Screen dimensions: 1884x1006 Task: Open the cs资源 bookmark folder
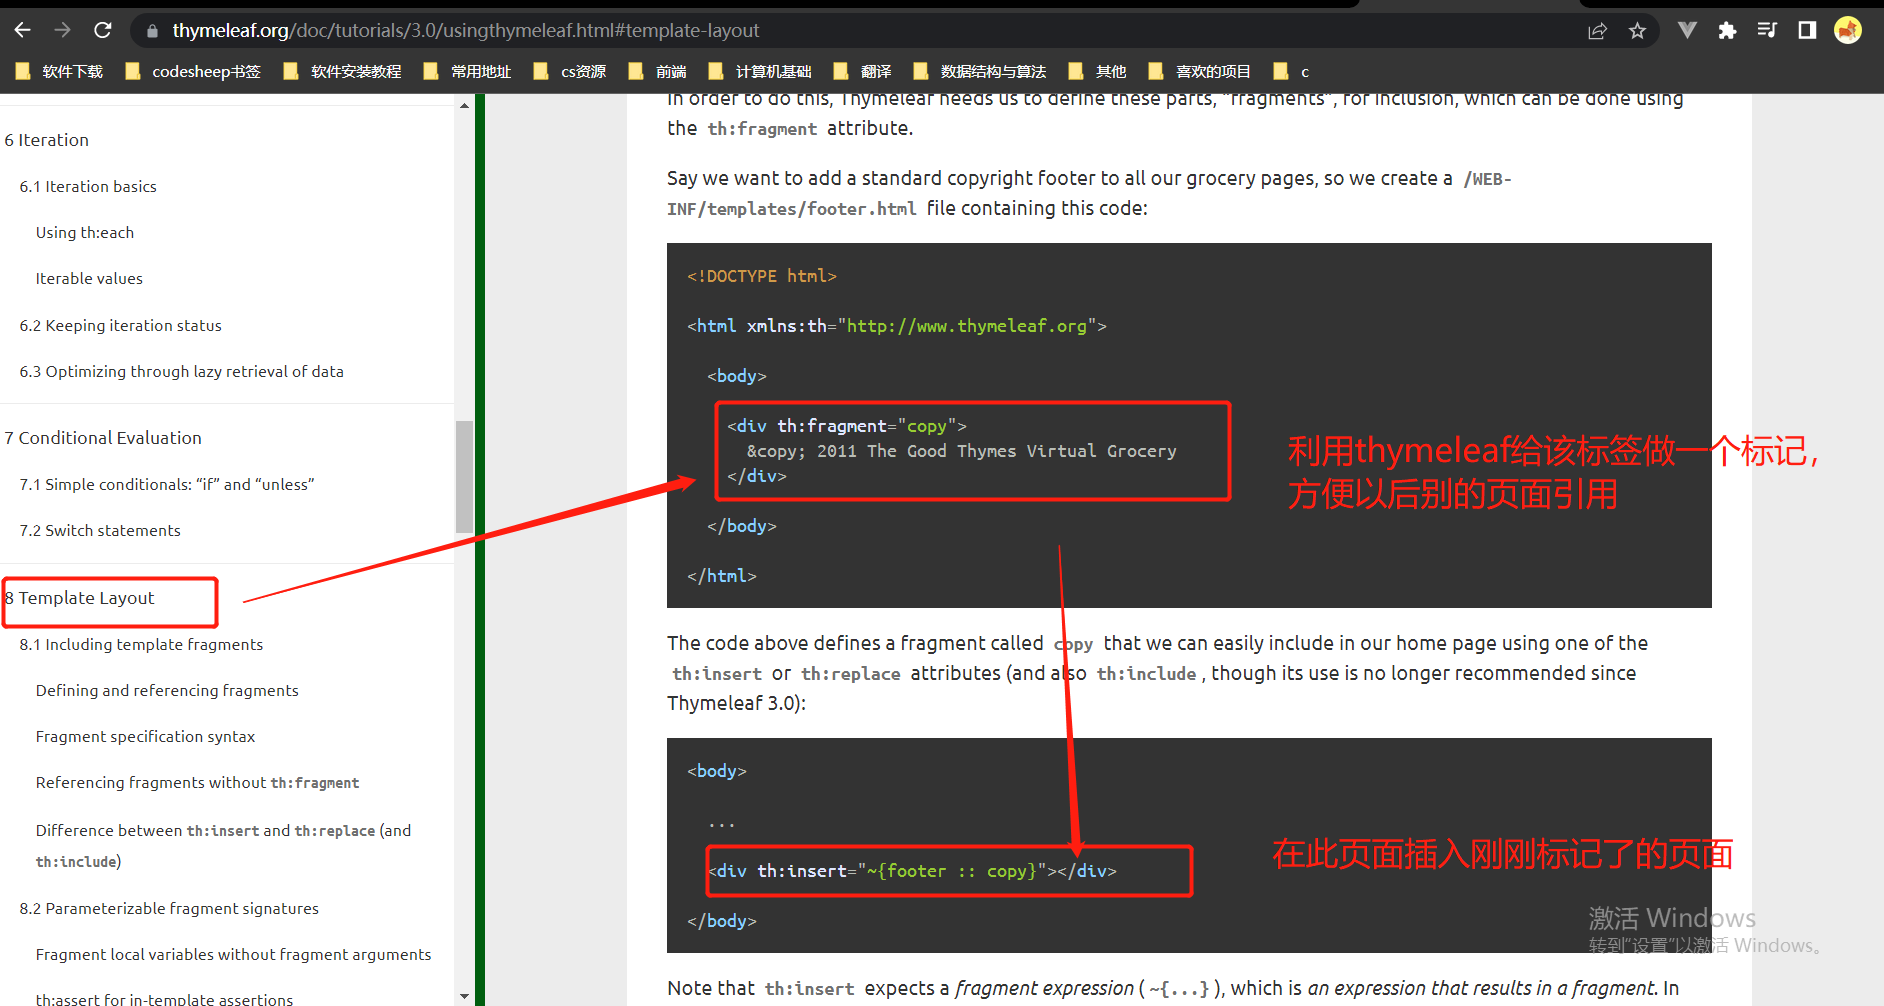[x=570, y=71]
